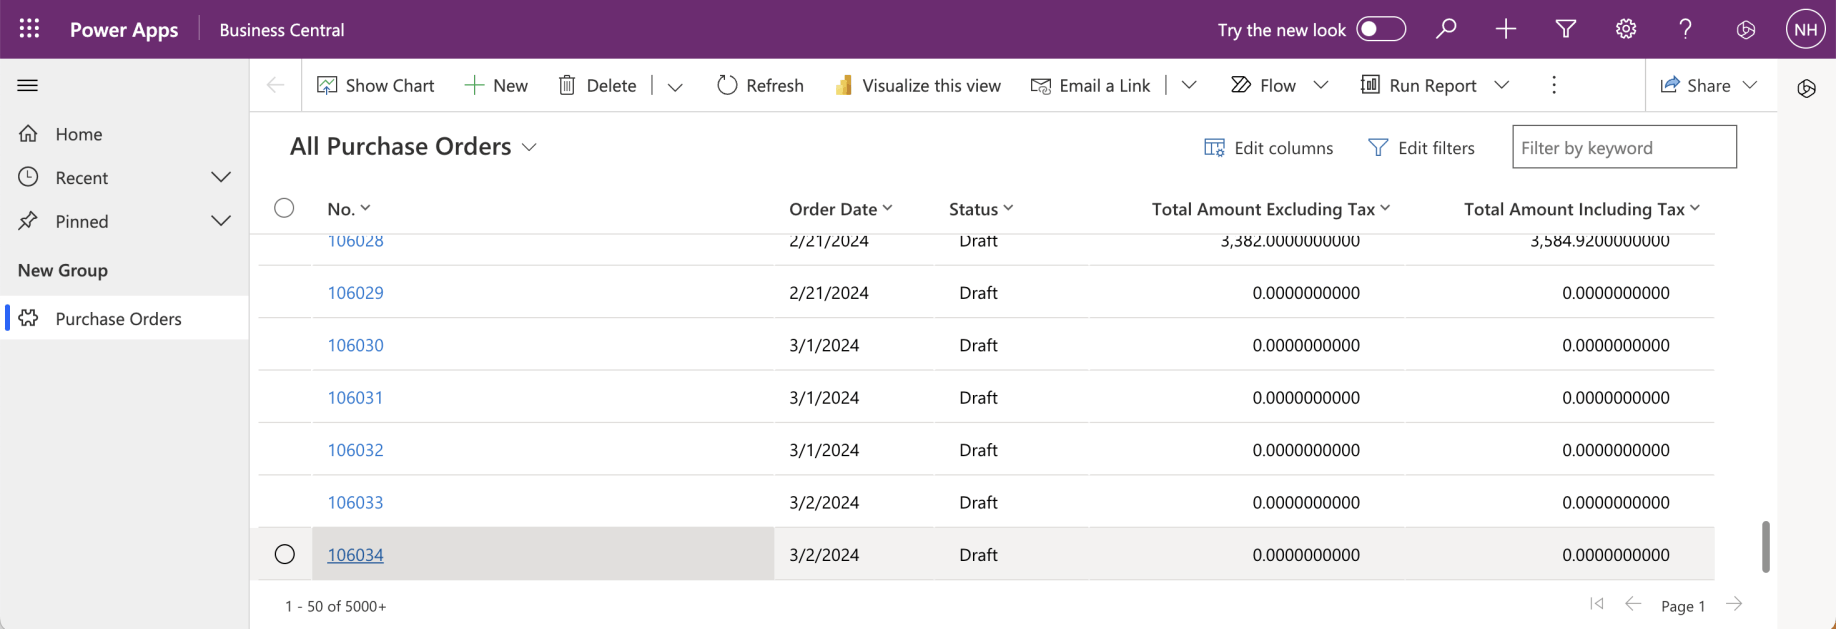
Task: Toggle the 'Try the new look' switch
Action: pos(1381,29)
